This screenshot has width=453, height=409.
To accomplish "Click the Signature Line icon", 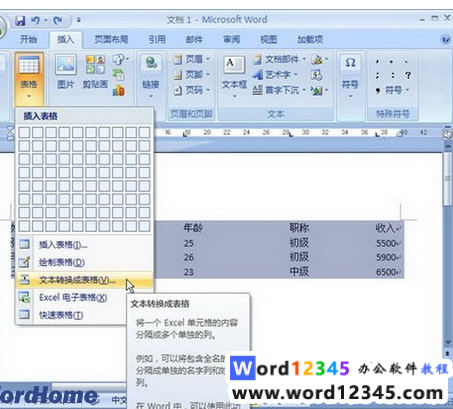I will coord(317,59).
